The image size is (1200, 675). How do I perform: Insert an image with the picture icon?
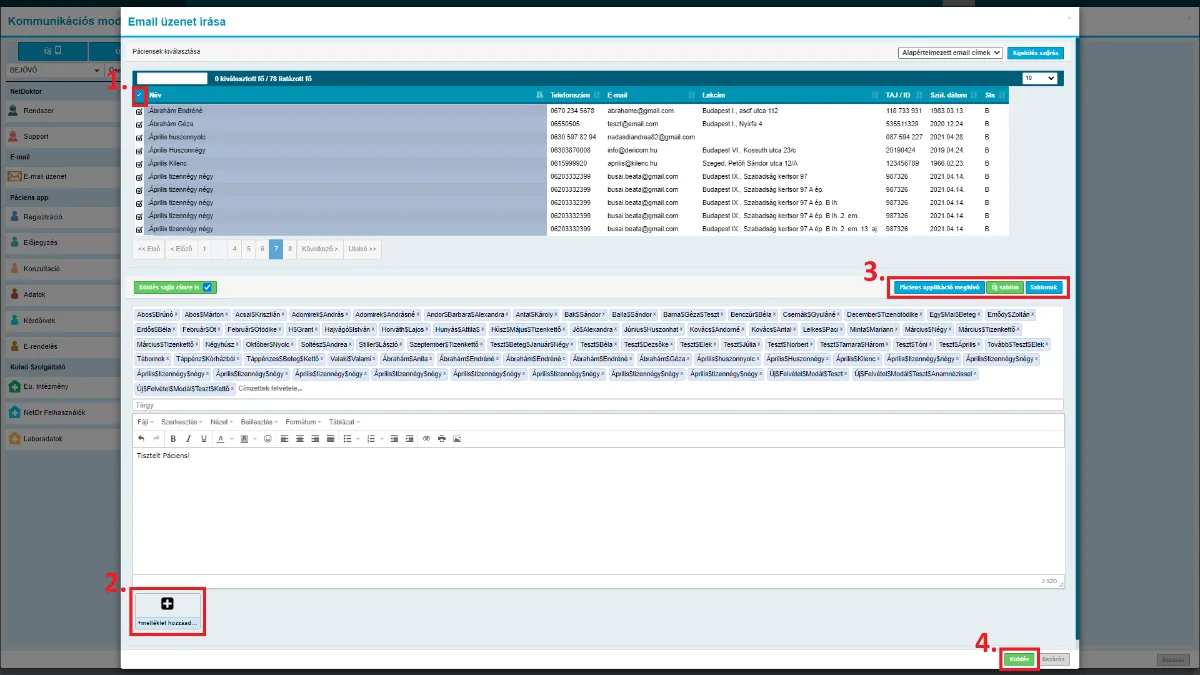pyautogui.click(x=457, y=438)
